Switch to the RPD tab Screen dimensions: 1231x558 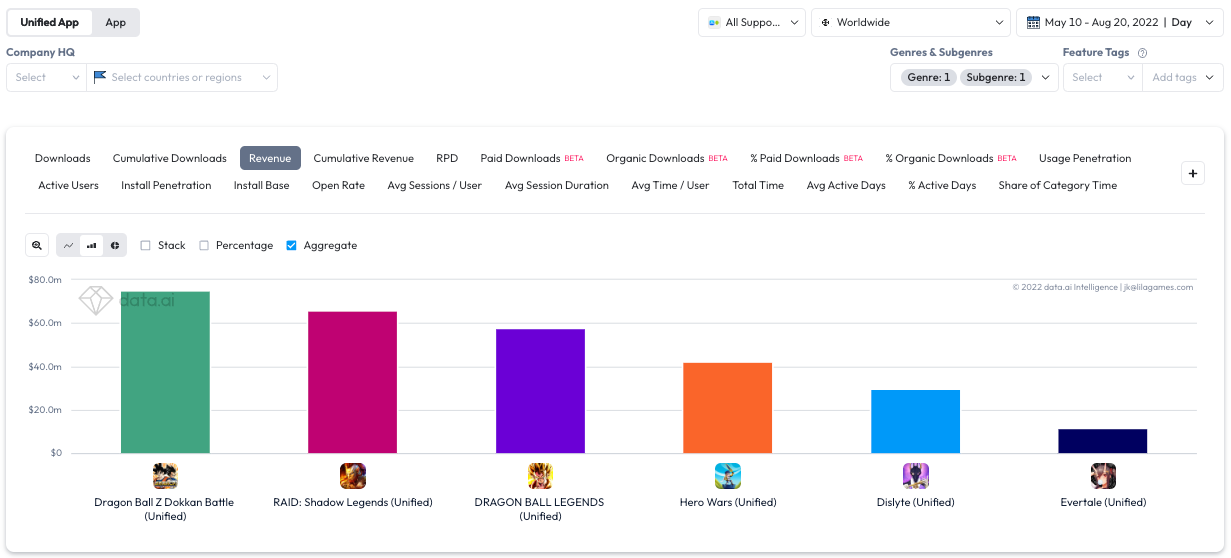point(447,158)
